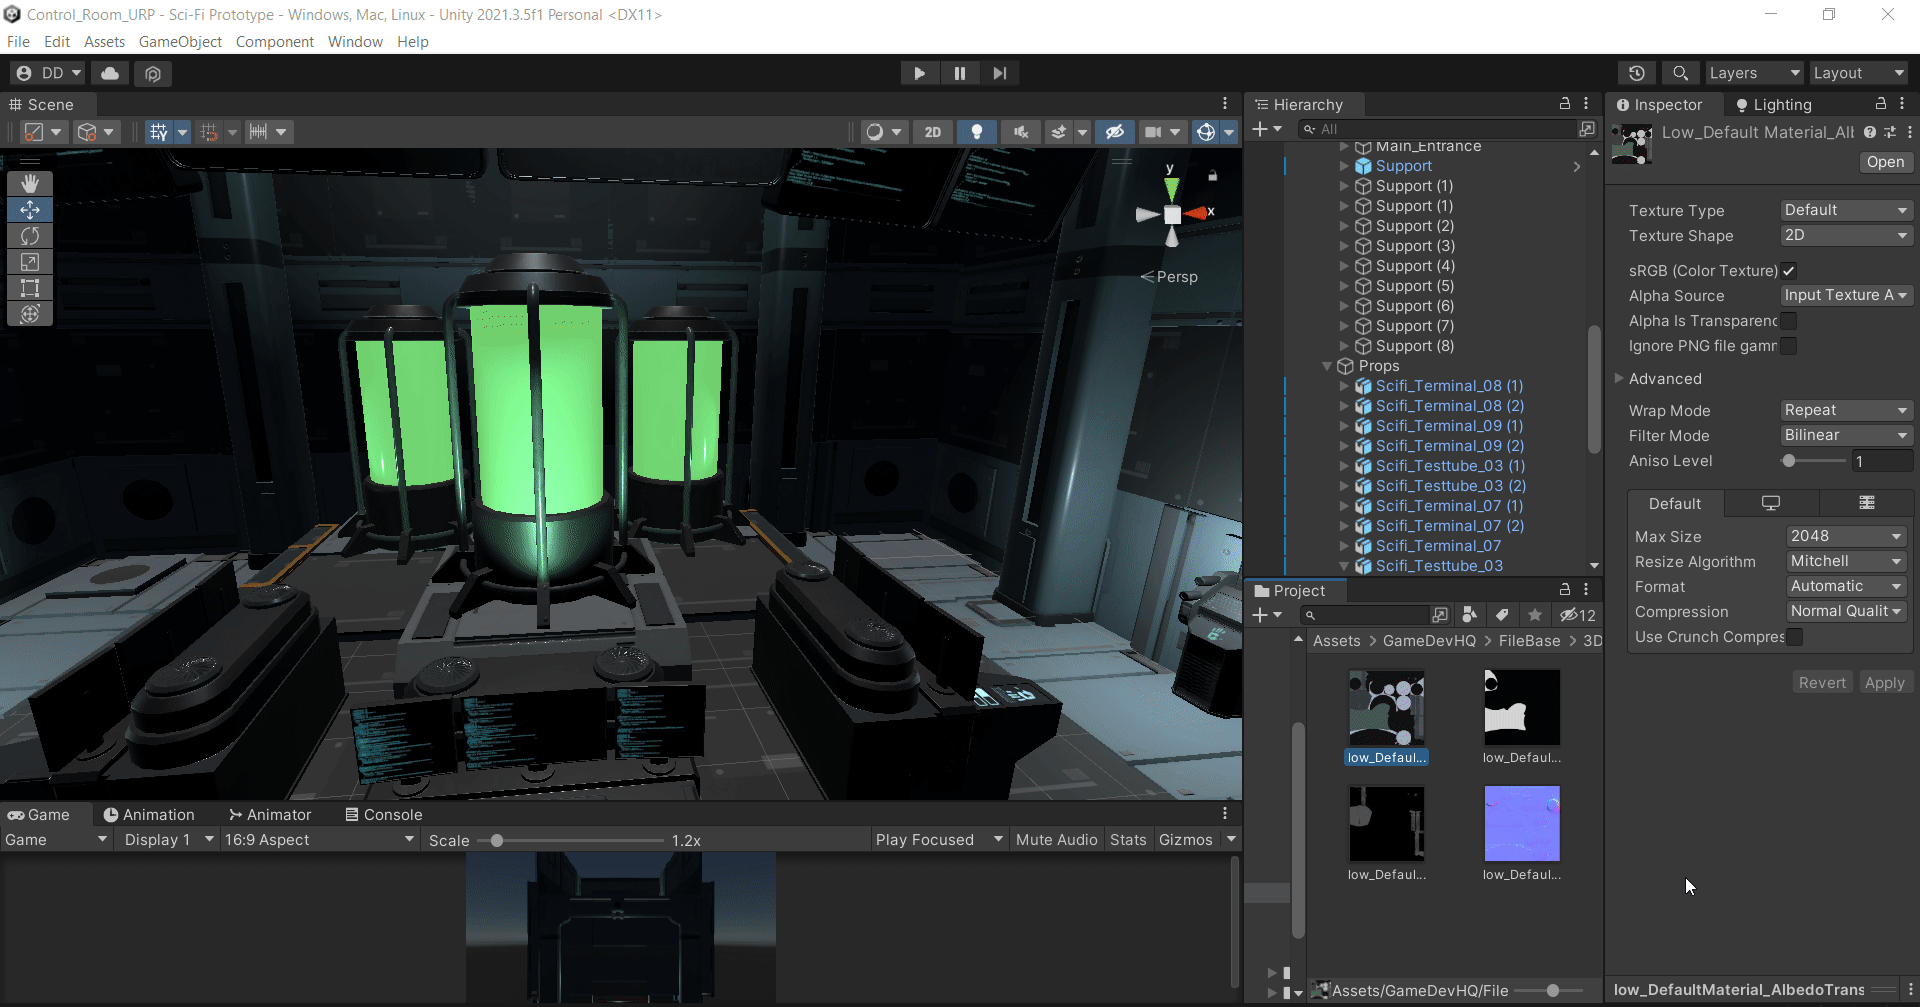Select the Scale tool
The width and height of the screenshot is (1920, 1007).
(x=30, y=262)
